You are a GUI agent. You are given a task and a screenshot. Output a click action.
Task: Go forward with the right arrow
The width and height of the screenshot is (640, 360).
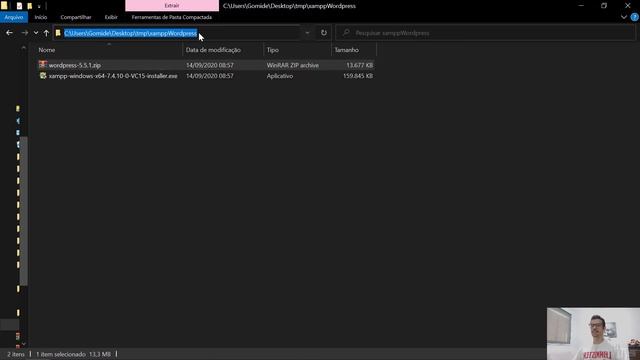point(24,33)
